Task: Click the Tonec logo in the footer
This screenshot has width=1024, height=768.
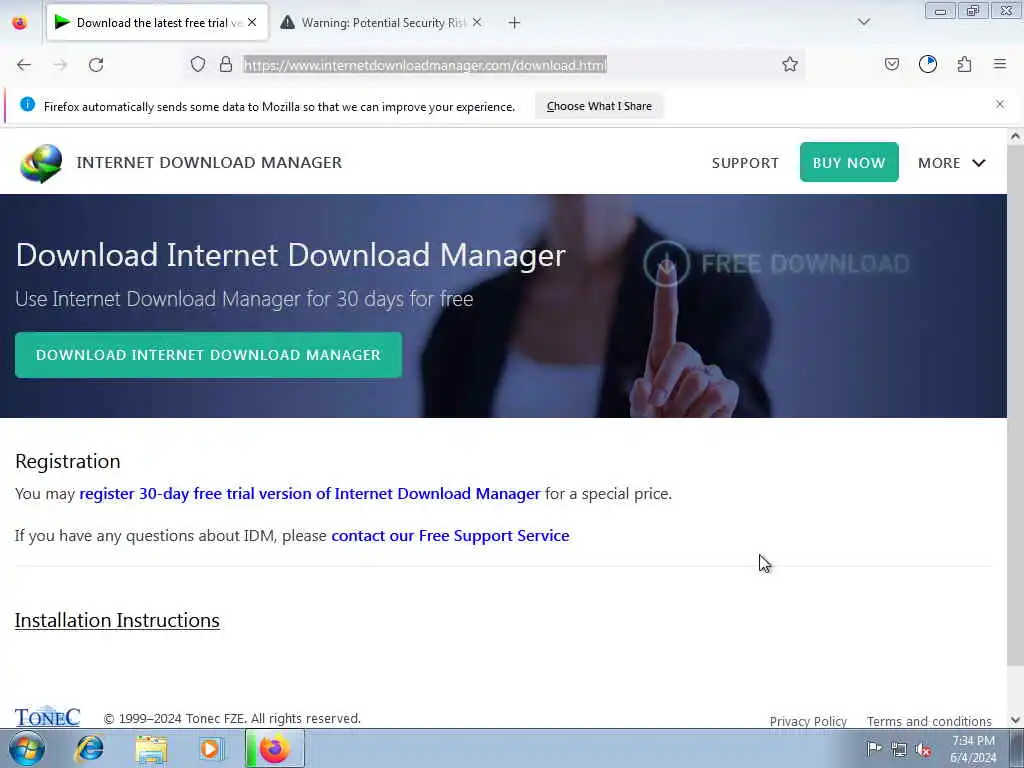Action: (x=48, y=716)
